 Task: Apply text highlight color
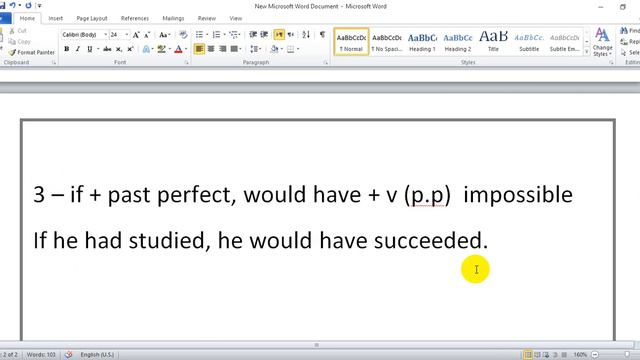tap(162, 49)
